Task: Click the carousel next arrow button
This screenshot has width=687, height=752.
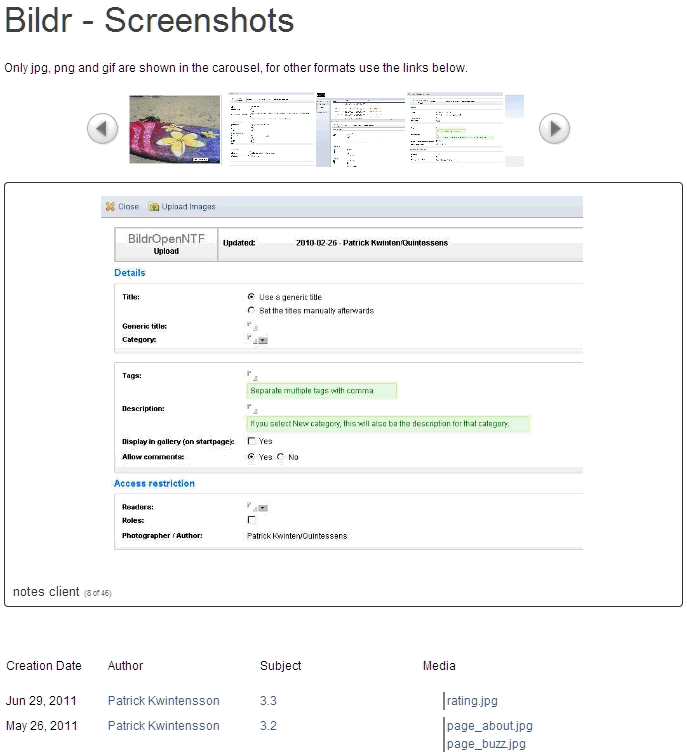Action: pos(554,129)
